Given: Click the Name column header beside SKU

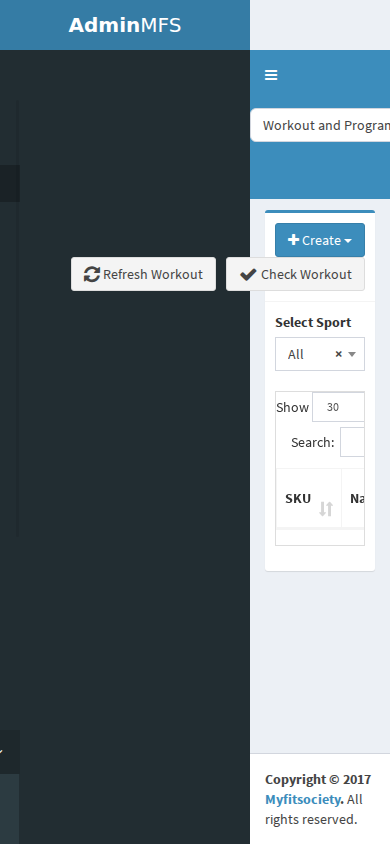Looking at the screenshot, I should 357,498.
